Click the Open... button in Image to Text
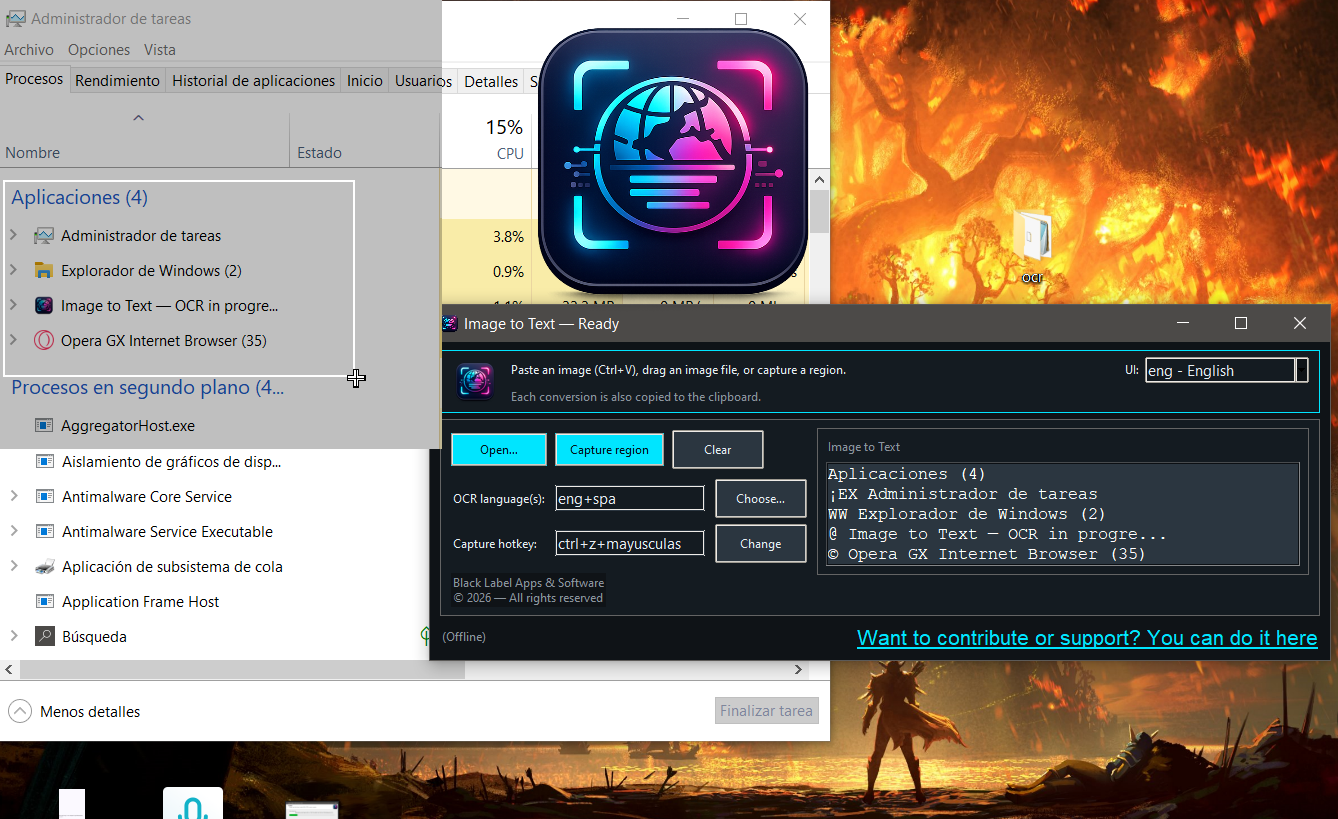 click(499, 450)
